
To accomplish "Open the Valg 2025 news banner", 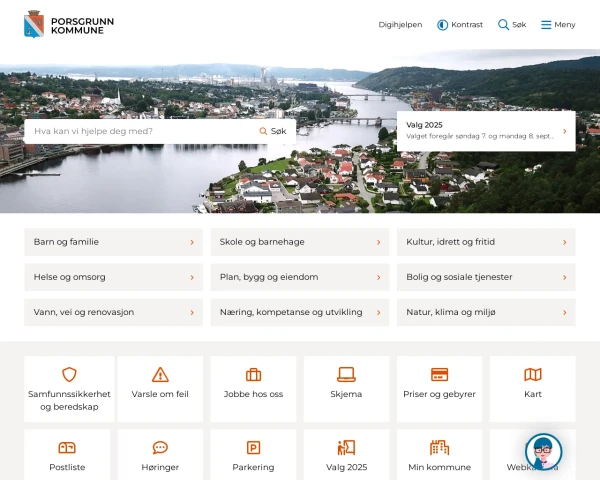I will (486, 131).
